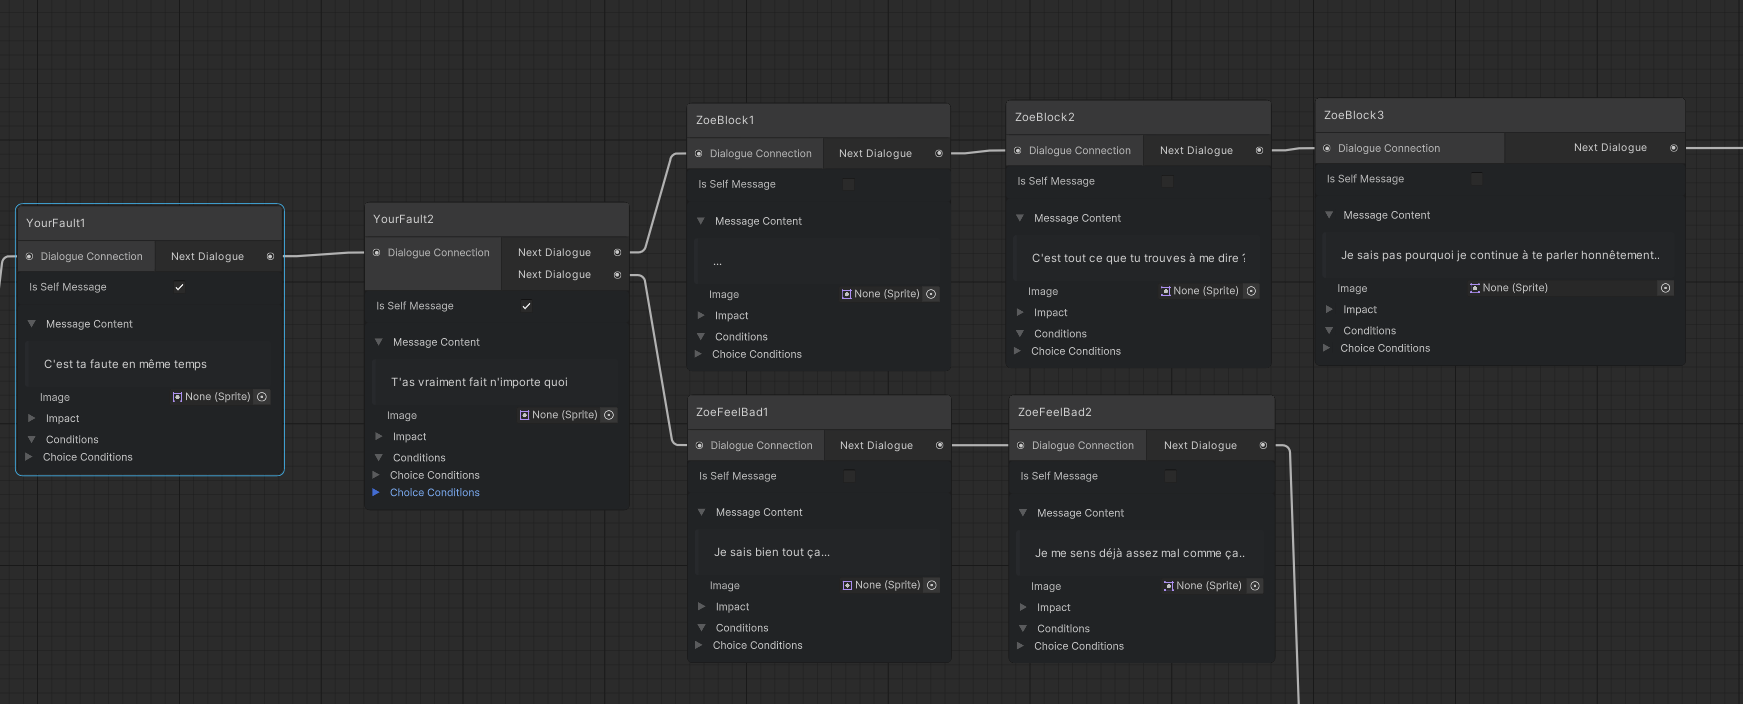Select the ZoeBlock3 node header
Screen dimensions: 1743x704
click(1498, 115)
